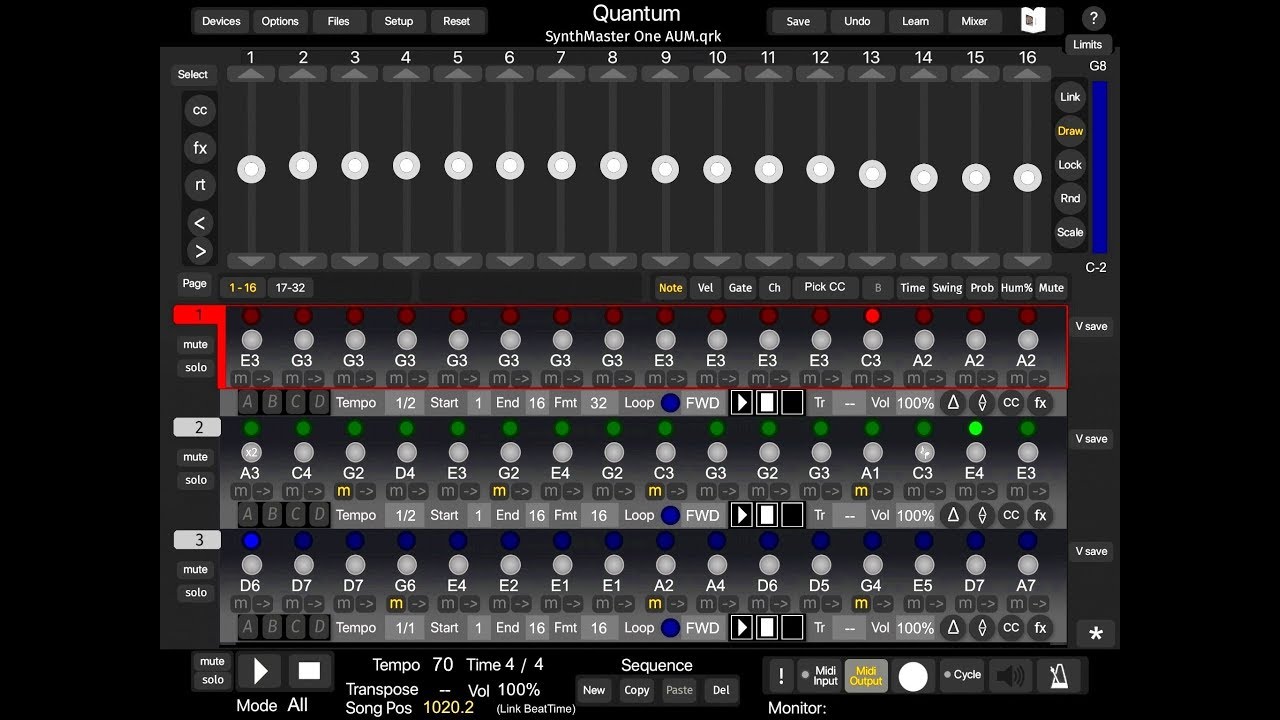Screen dimensions: 1280x720
Task: Select track 2 number label
Action: point(198,427)
